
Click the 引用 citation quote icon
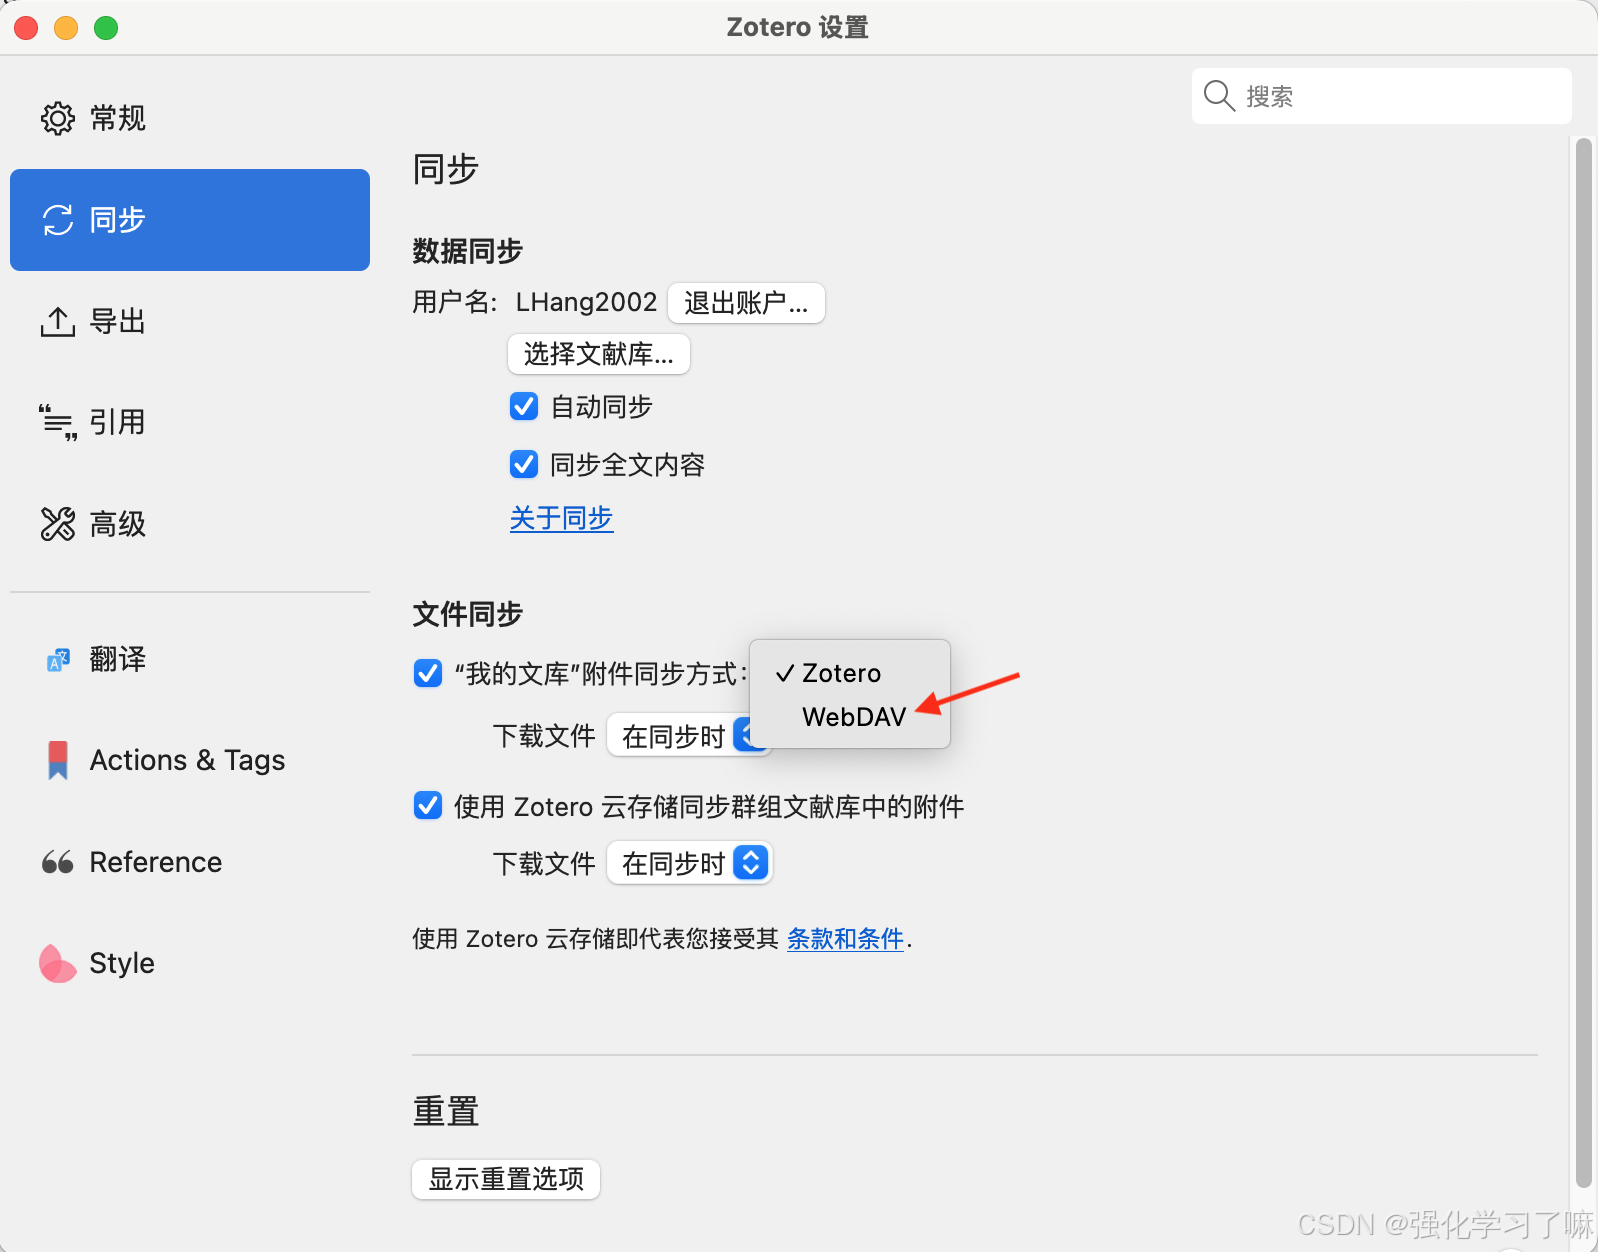[x=58, y=422]
